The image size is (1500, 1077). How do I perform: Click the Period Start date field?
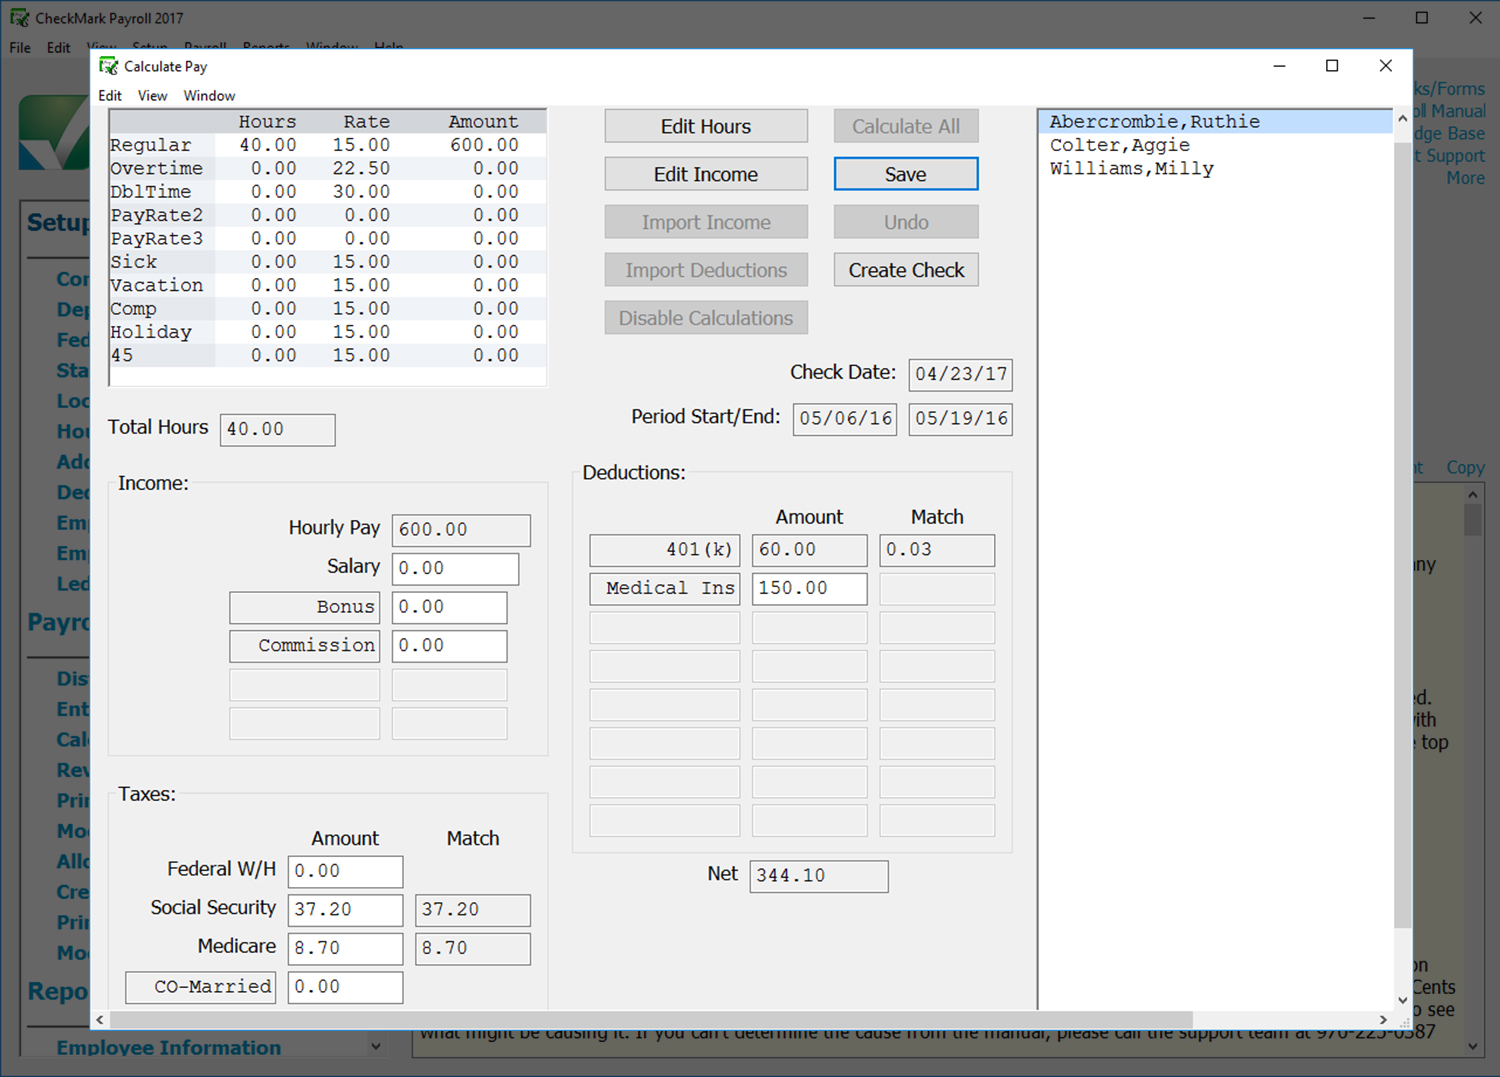point(845,419)
